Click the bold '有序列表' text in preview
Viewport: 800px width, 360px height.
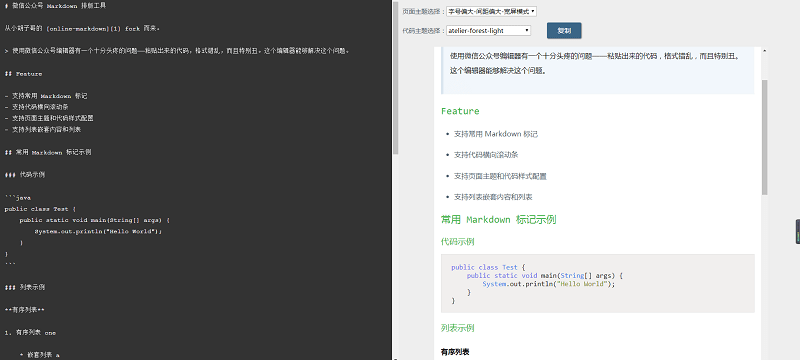pyautogui.click(x=455, y=352)
